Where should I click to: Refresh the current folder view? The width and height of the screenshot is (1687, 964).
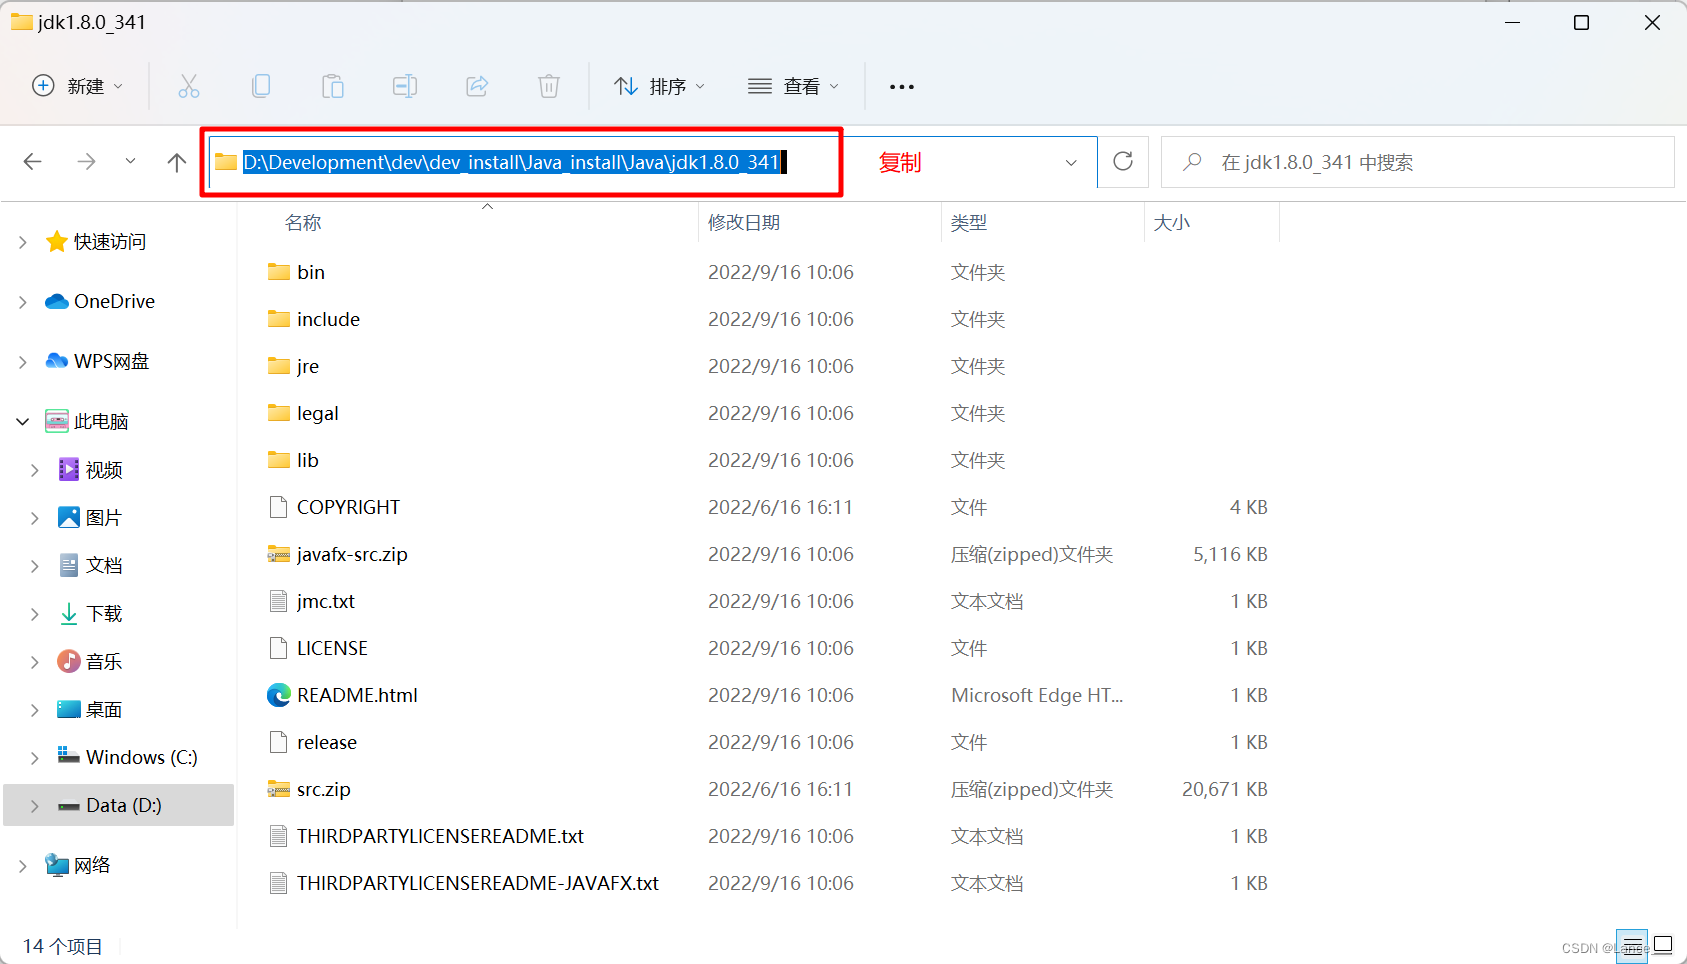1123,162
